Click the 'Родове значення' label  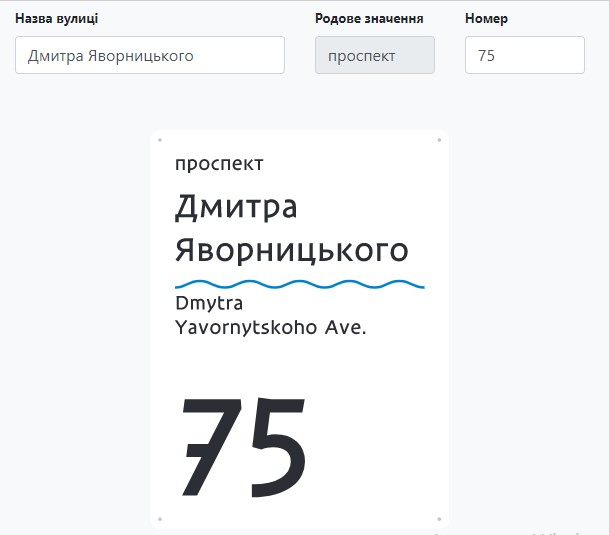[369, 19]
